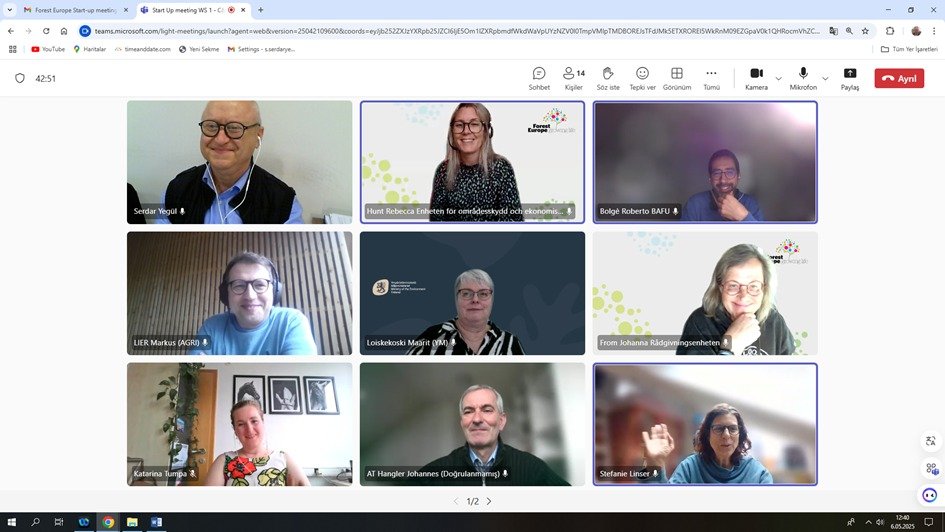Click translate page icon in address bar
The image size is (945, 532).
coord(834,31)
